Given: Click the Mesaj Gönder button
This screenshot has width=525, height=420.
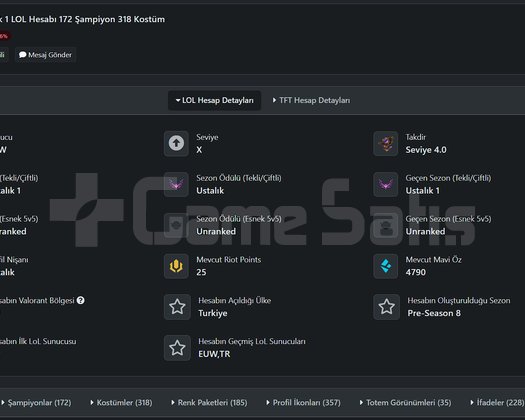Looking at the screenshot, I should tap(46, 55).
